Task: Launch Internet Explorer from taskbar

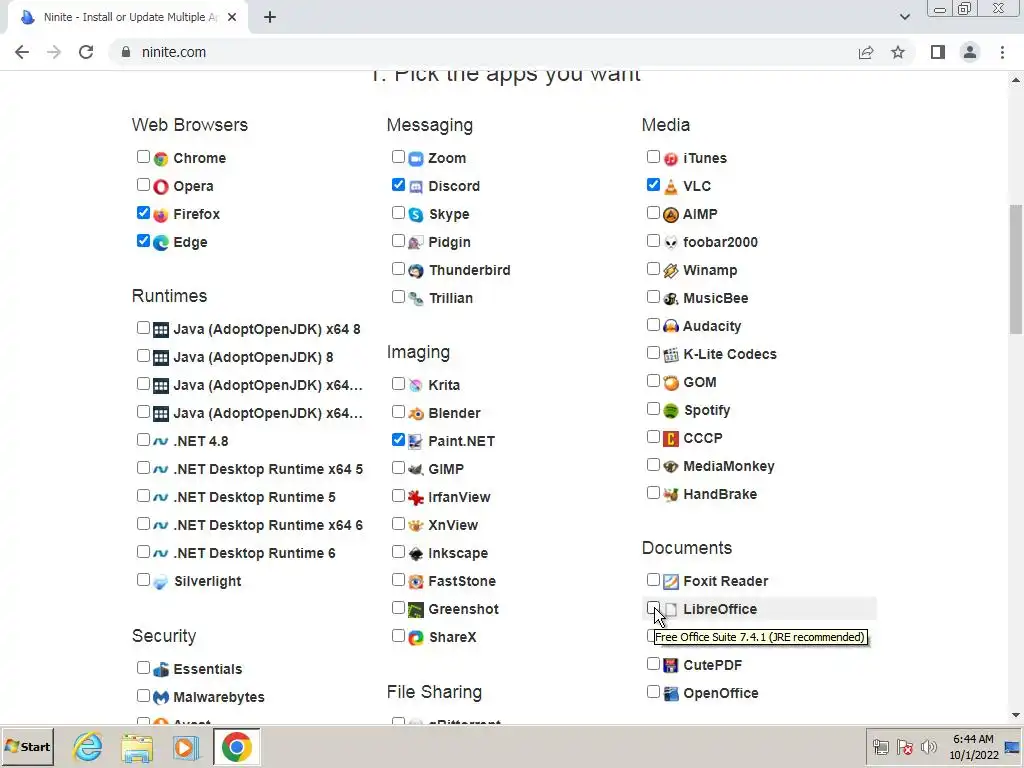Action: point(88,747)
